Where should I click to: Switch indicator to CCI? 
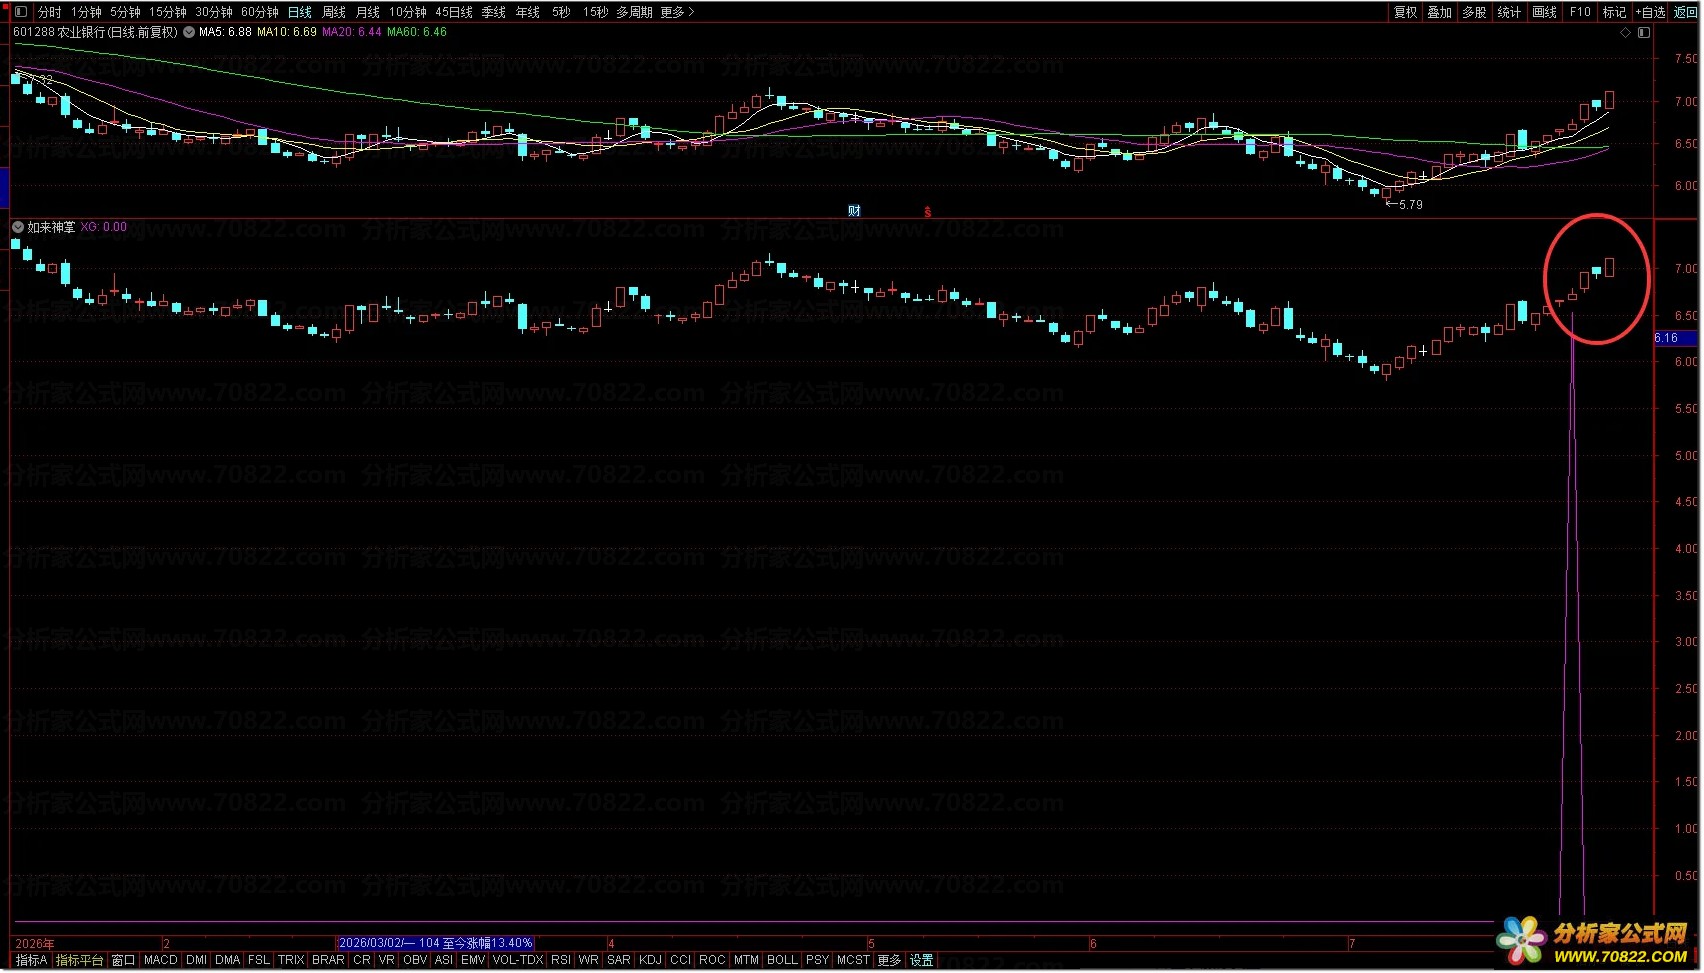pos(680,960)
